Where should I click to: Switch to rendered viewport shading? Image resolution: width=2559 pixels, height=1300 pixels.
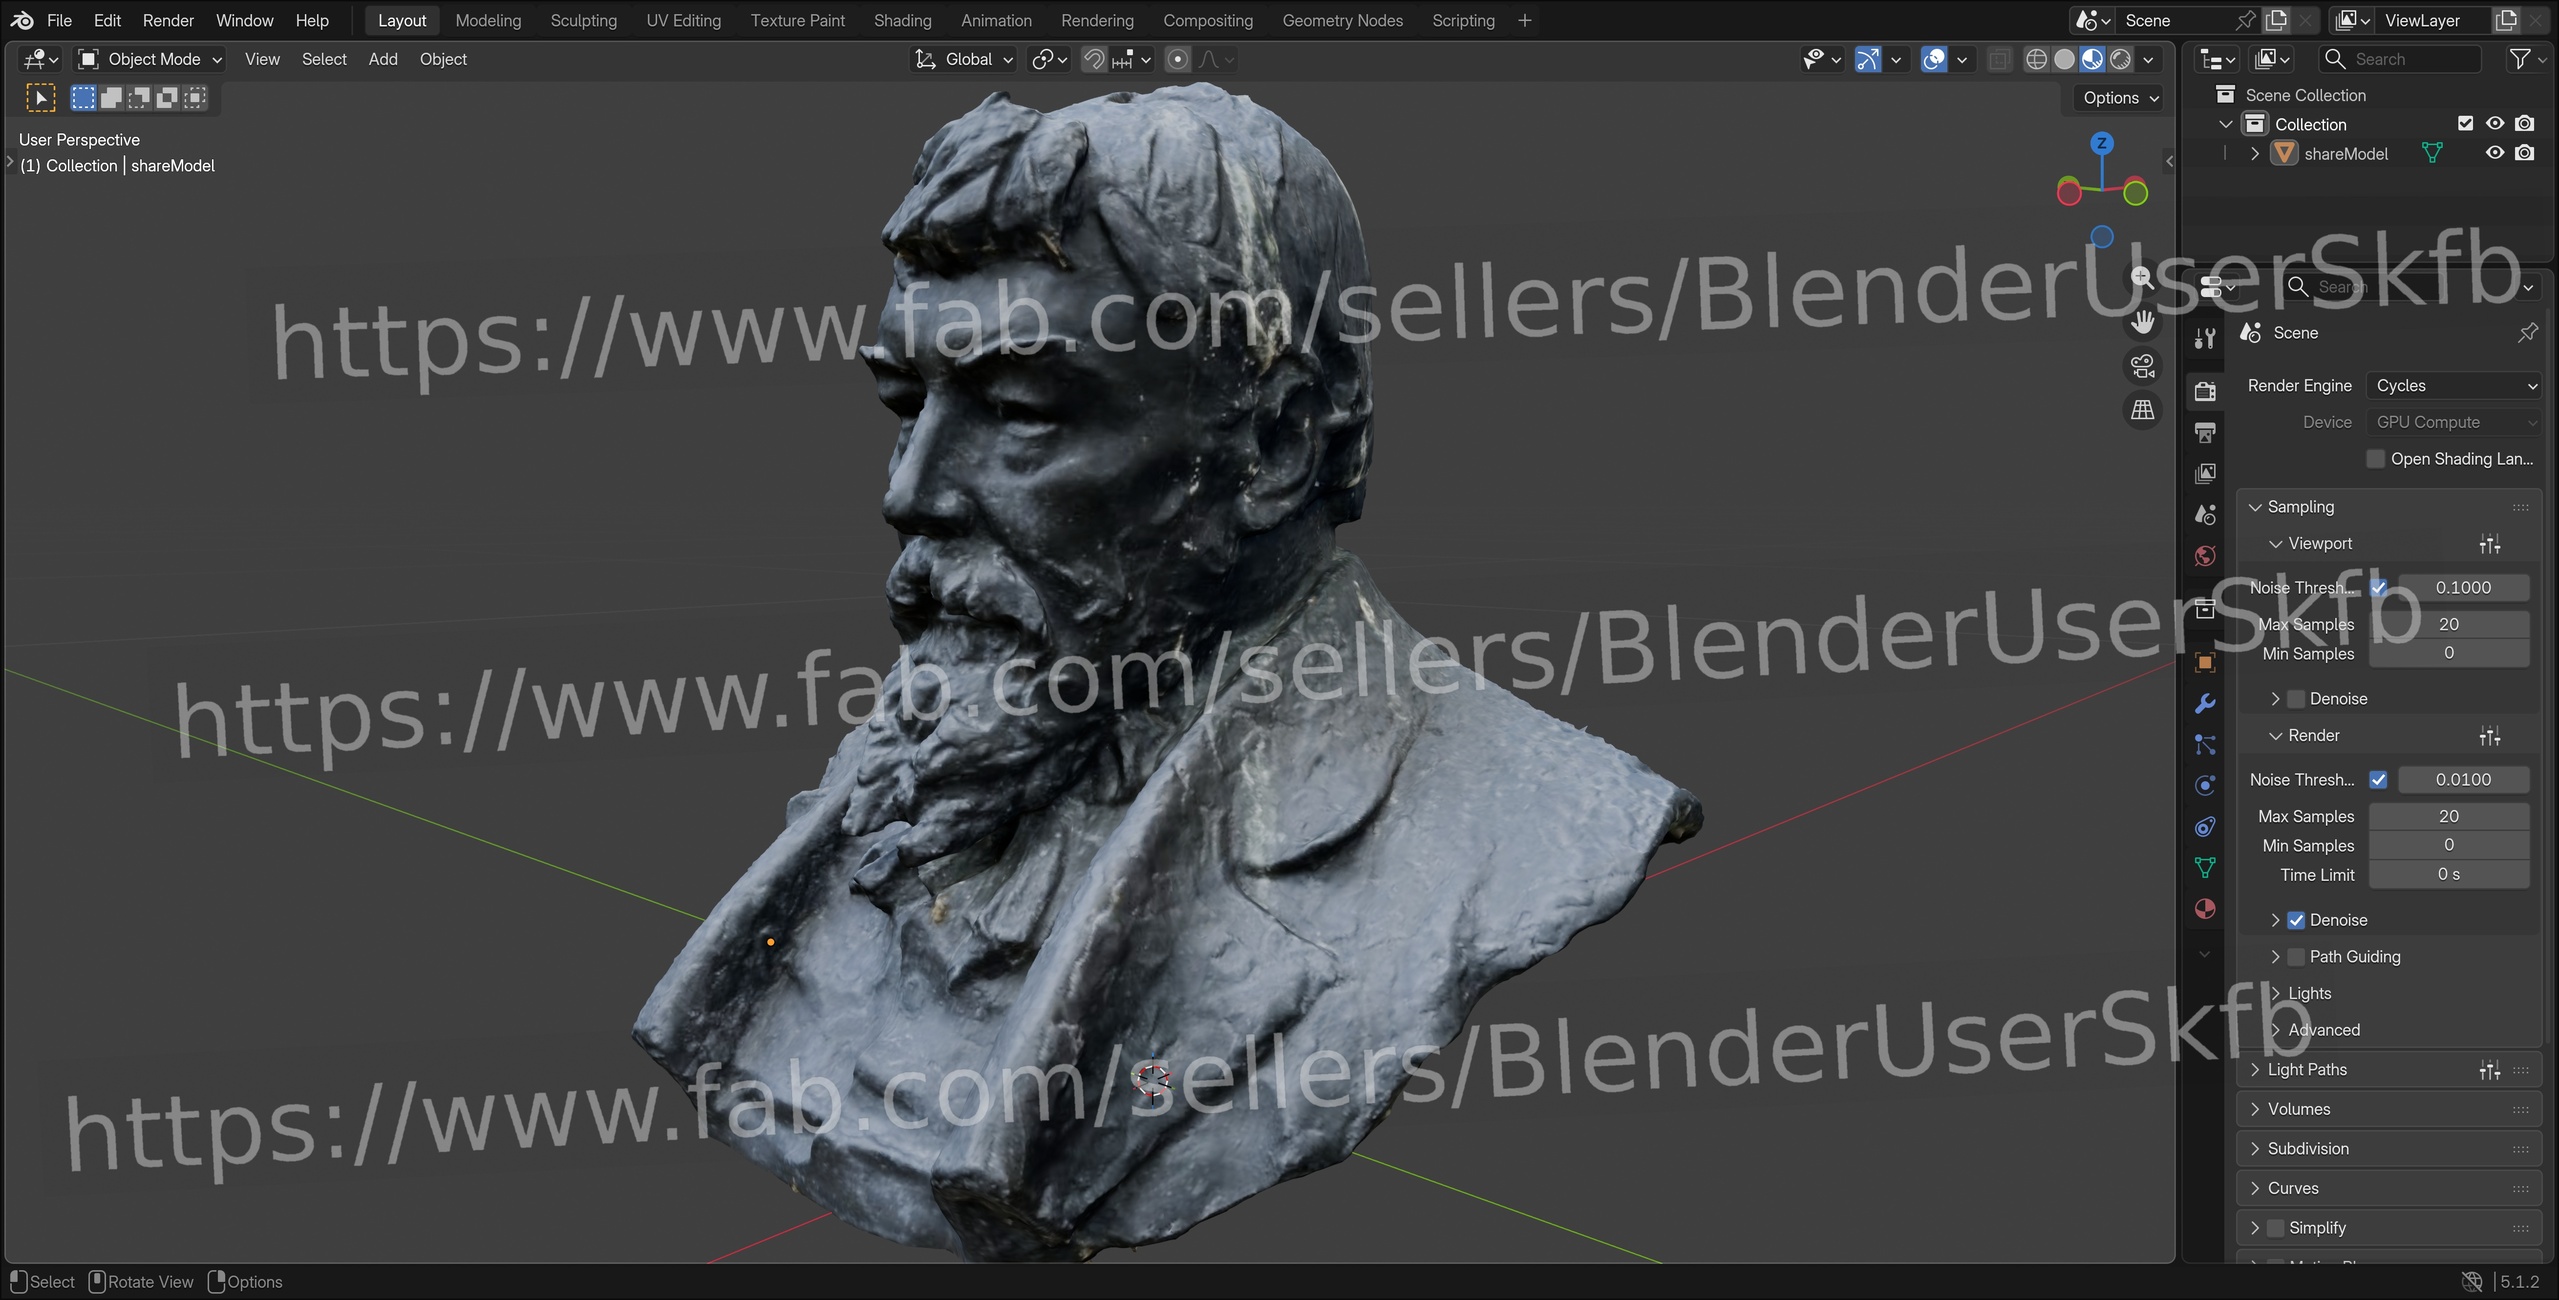[2120, 59]
